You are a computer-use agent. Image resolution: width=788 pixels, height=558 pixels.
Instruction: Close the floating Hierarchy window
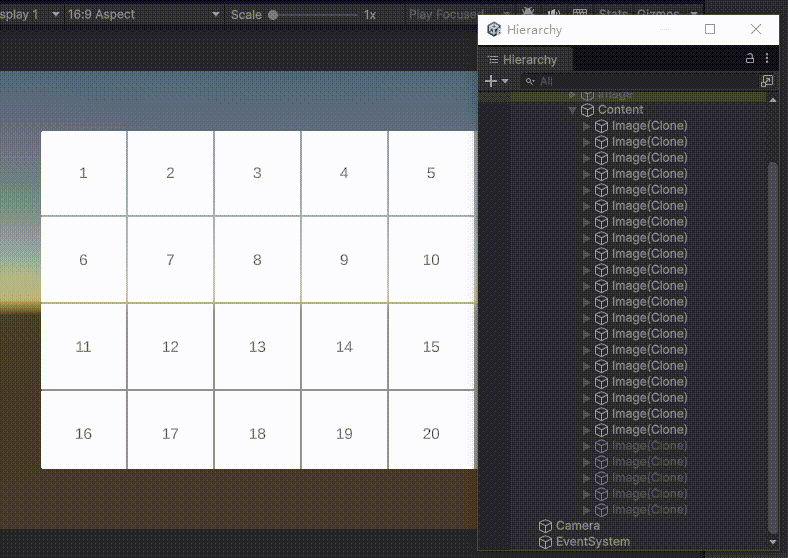(x=756, y=29)
